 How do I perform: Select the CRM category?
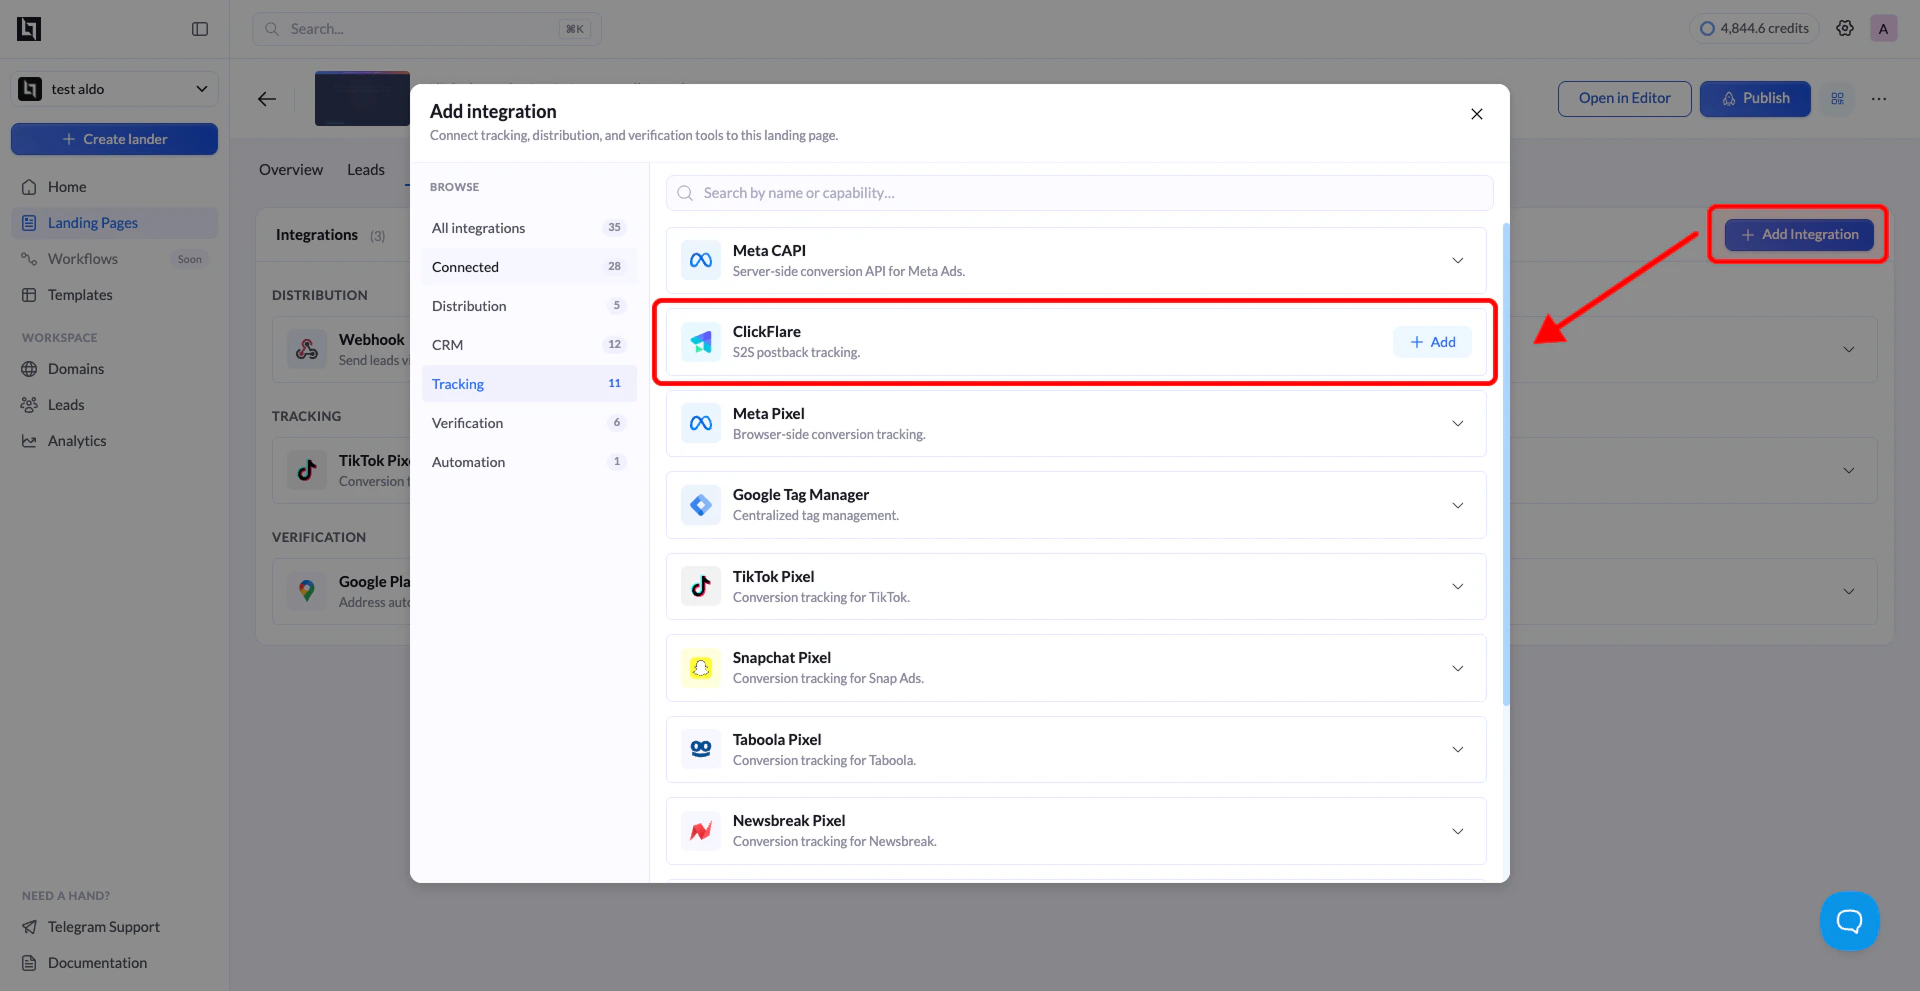point(529,345)
